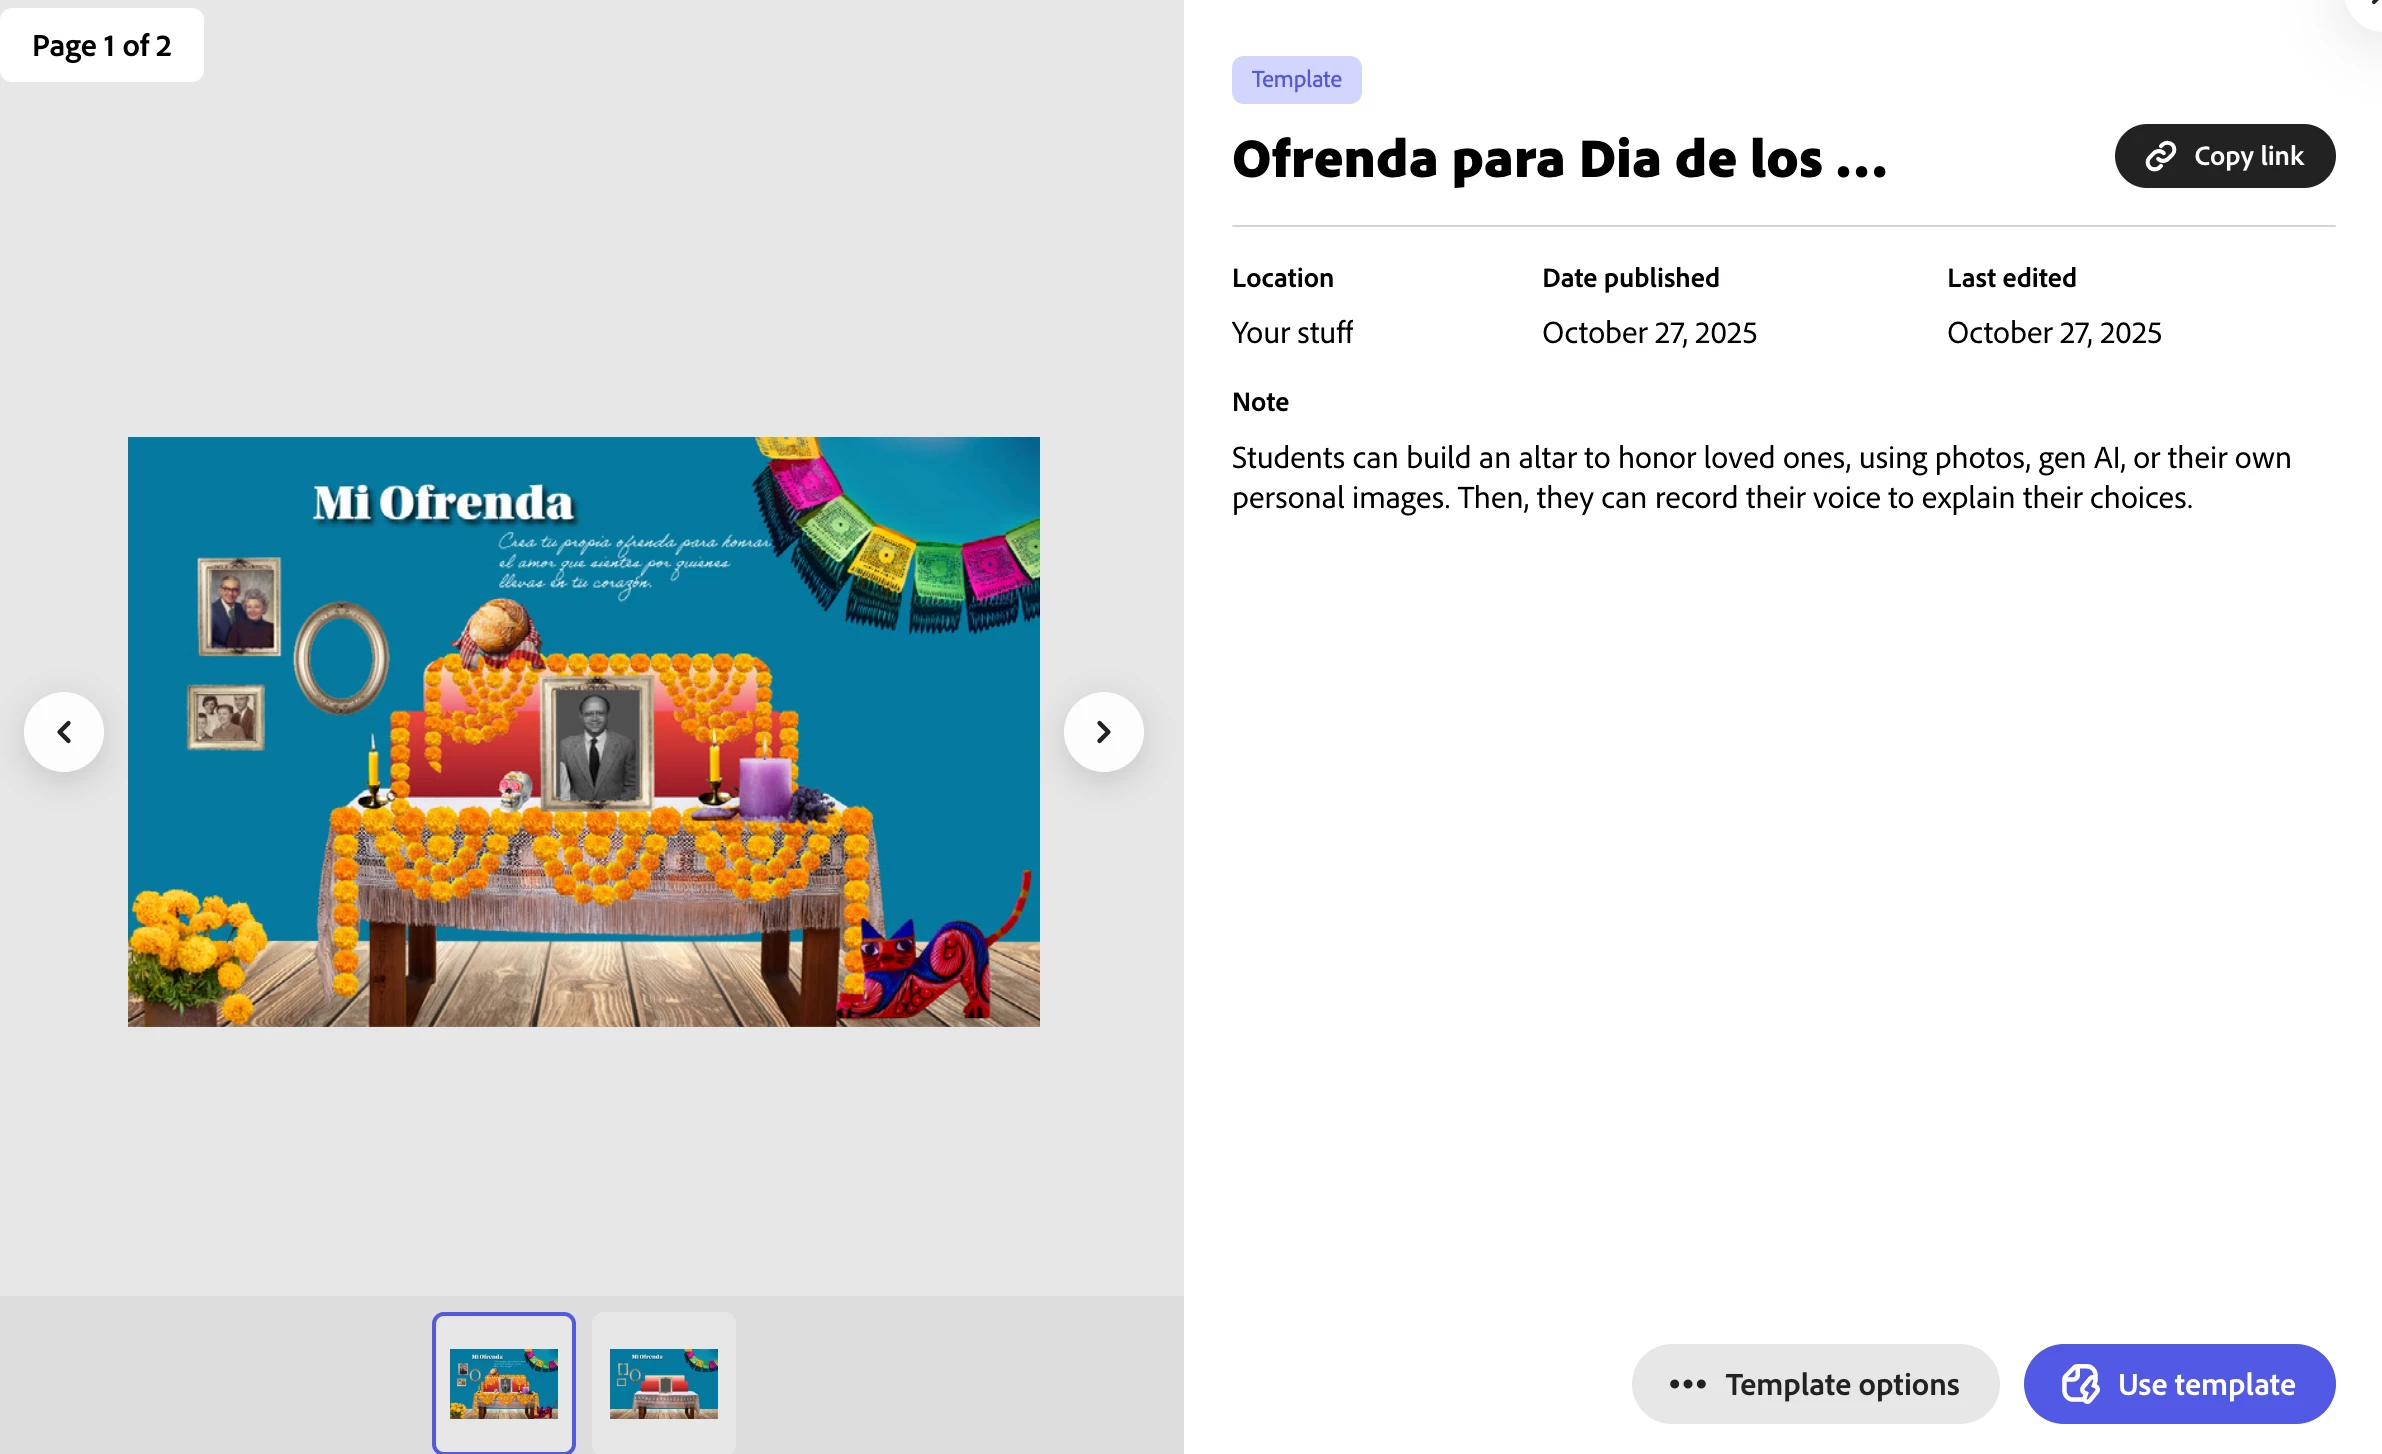Click the chain link icon in Copy link
The width and height of the screenshot is (2382, 1454).
click(2160, 156)
